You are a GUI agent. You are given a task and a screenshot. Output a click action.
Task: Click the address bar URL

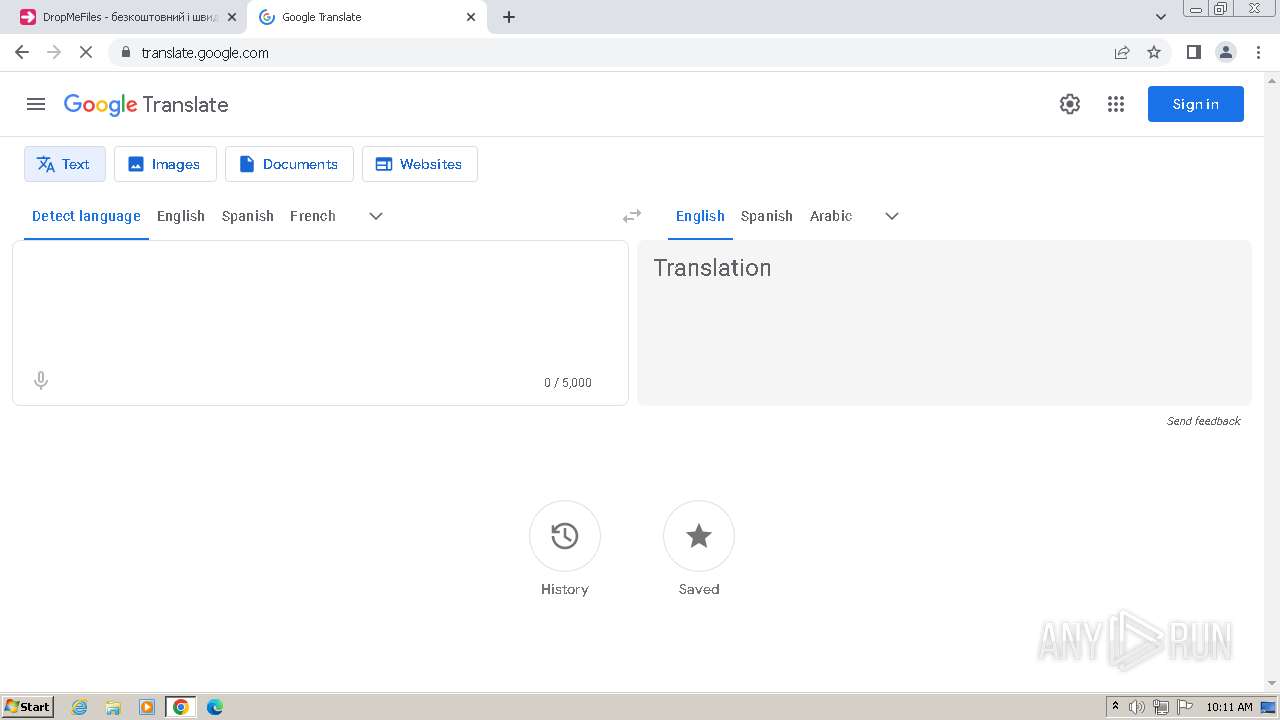pos(205,53)
